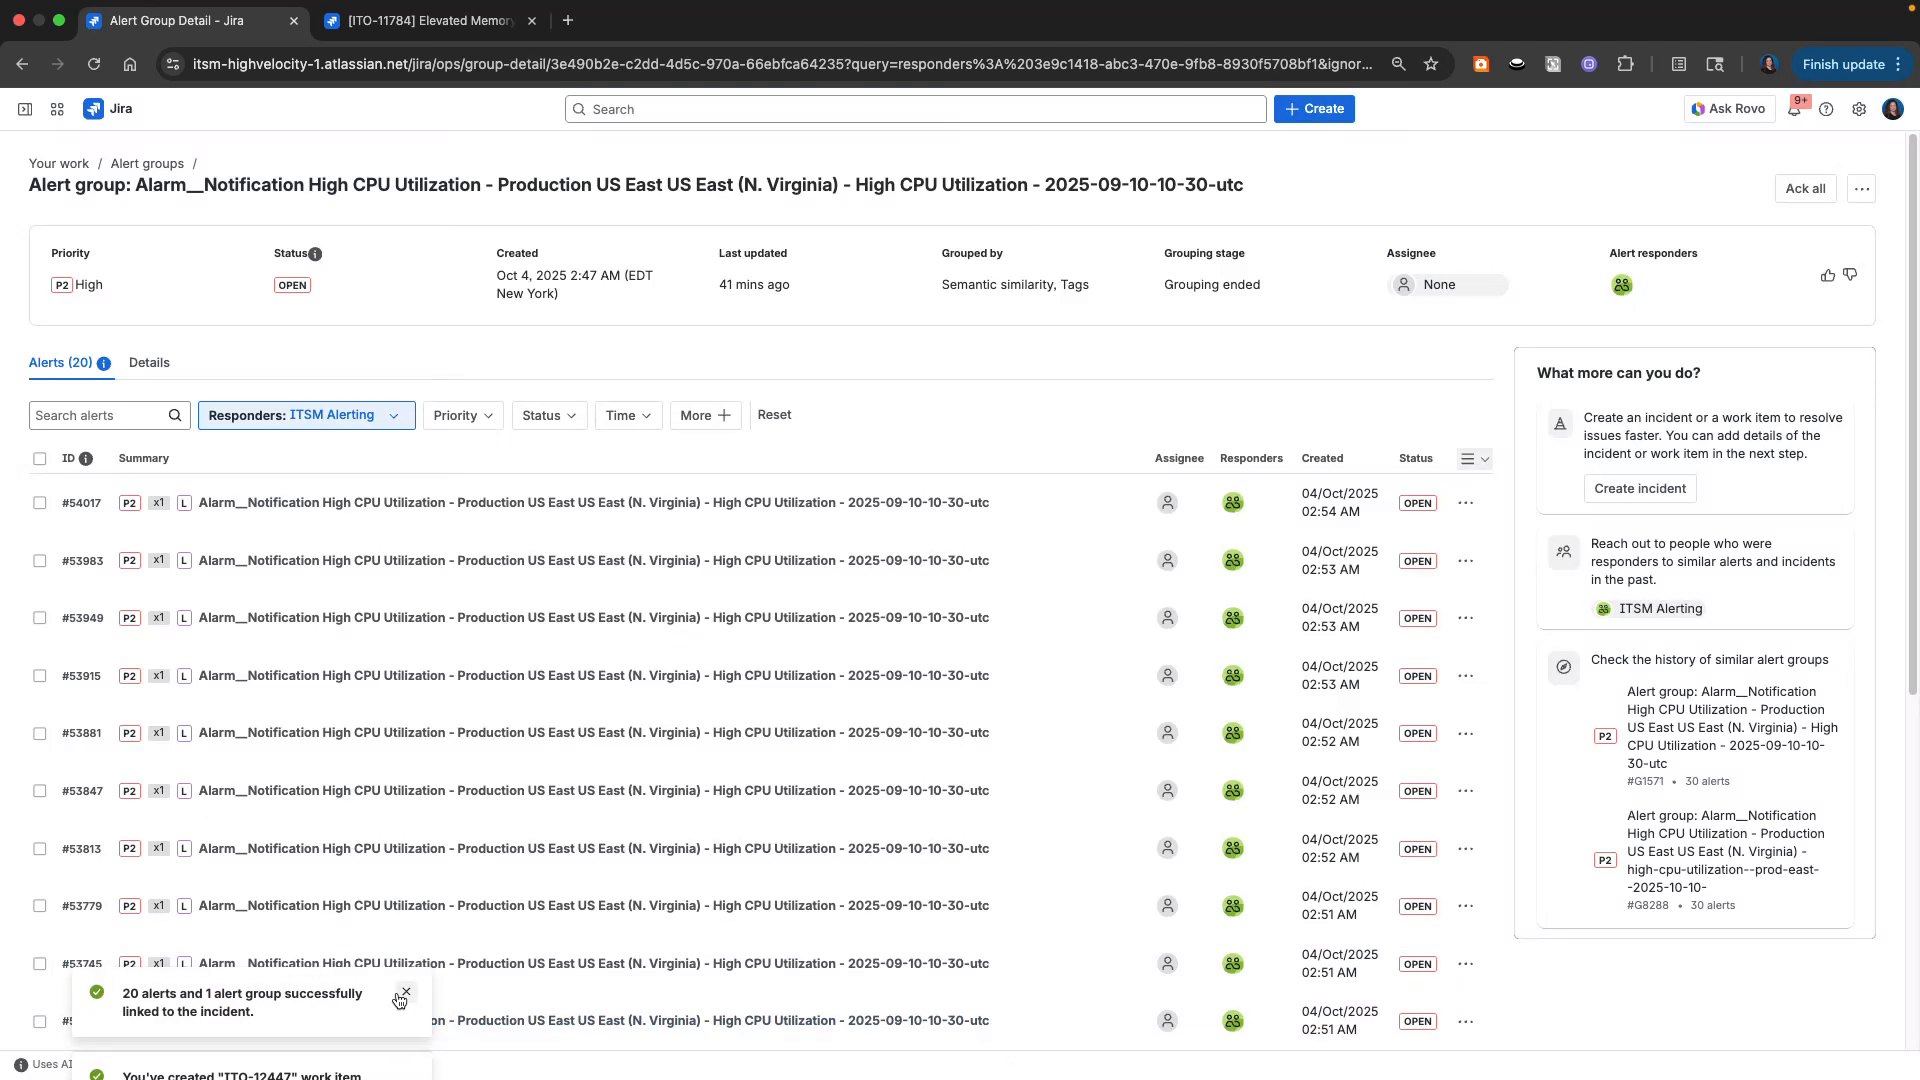1920x1080 pixels.
Task: Click the Create incident button
Action: coord(1640,488)
